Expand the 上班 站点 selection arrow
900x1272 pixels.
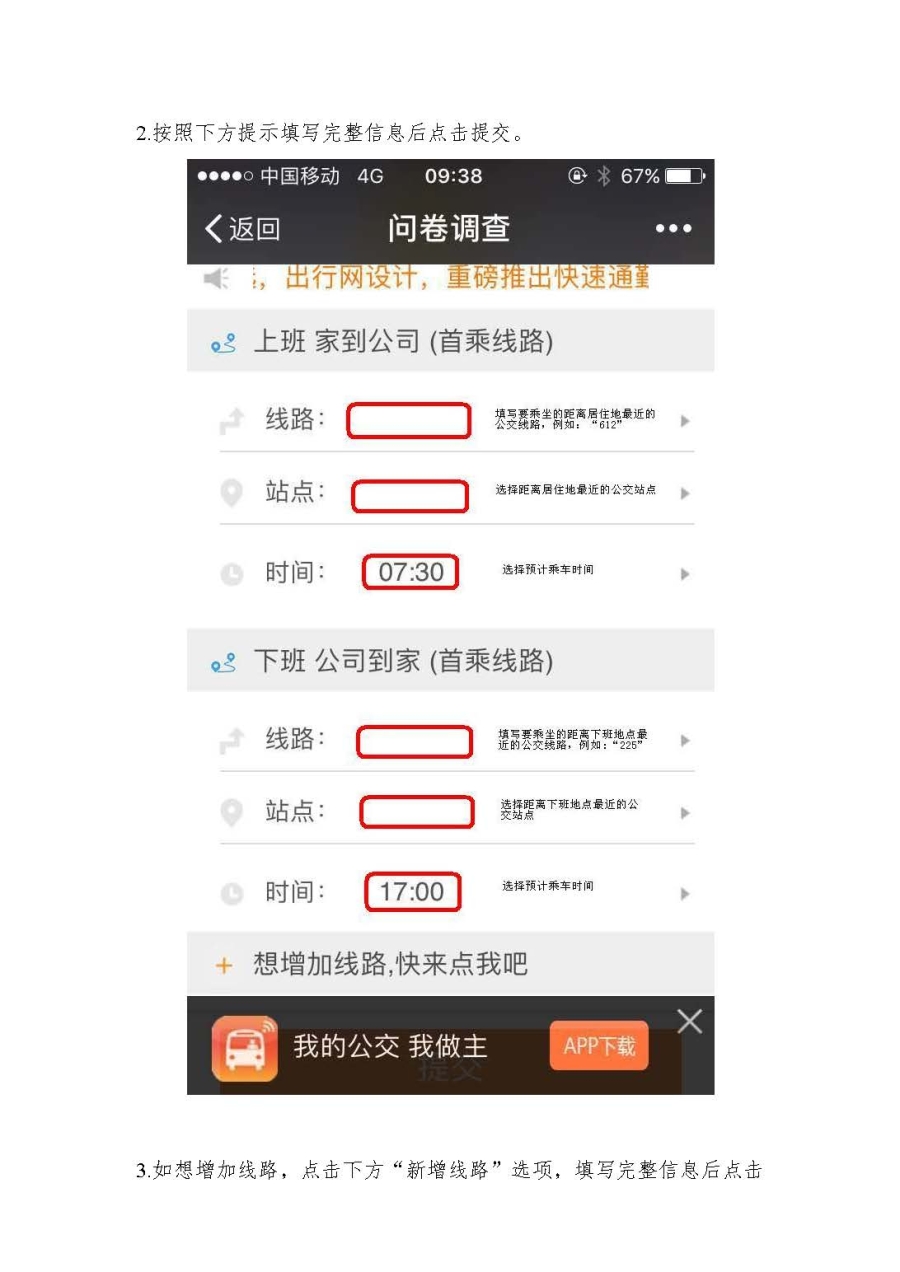tap(685, 493)
